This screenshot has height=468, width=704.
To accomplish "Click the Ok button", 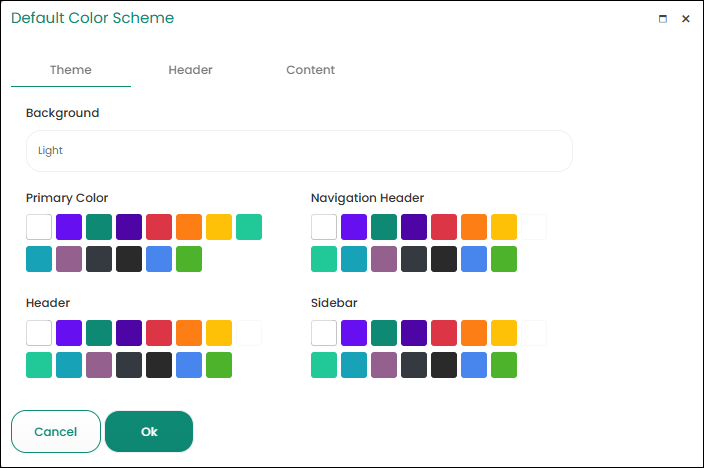I will (149, 432).
